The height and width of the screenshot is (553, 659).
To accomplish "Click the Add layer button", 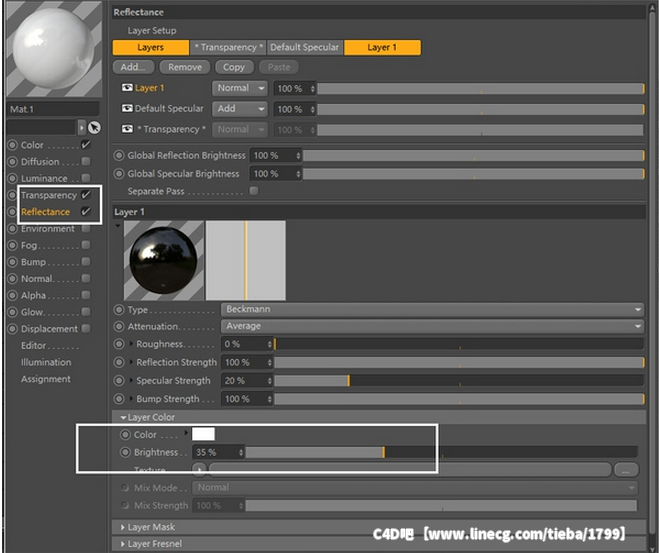I will click(133, 67).
